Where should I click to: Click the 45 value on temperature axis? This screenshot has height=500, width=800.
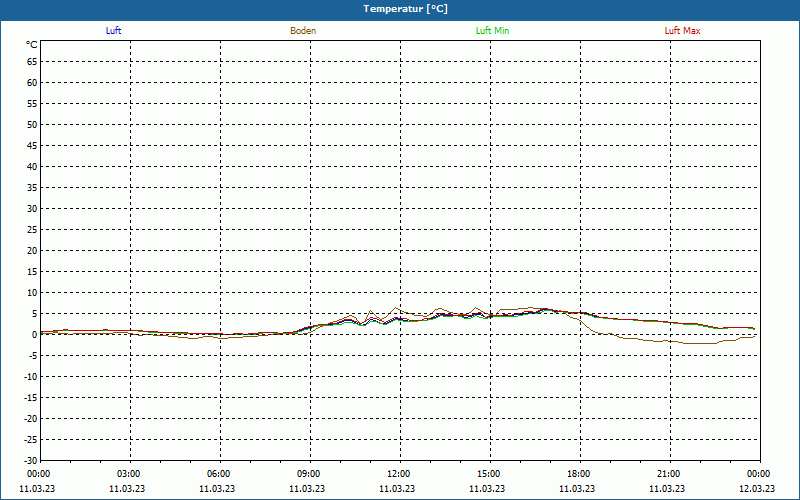[x=32, y=146]
